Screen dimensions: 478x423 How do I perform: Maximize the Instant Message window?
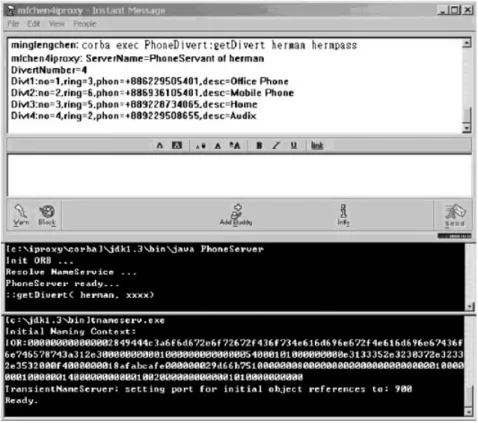coord(454,10)
